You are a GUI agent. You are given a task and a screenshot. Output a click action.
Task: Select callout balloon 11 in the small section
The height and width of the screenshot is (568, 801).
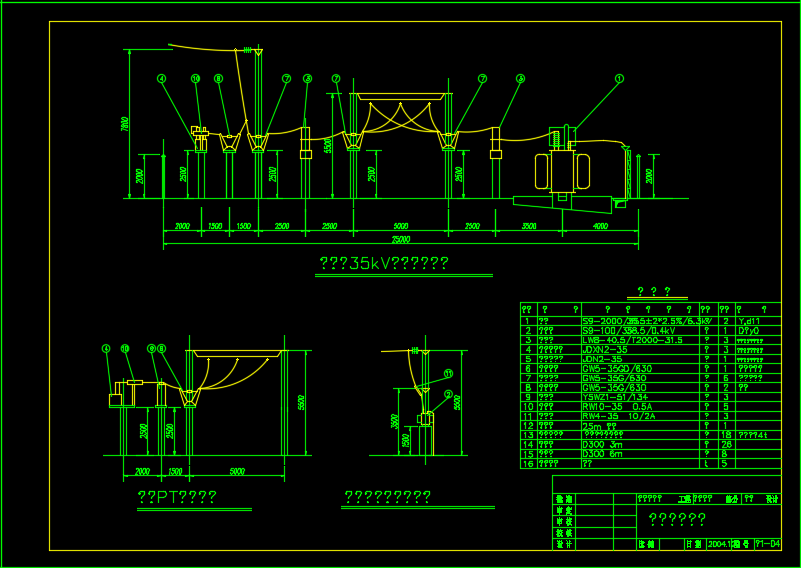[449, 373]
